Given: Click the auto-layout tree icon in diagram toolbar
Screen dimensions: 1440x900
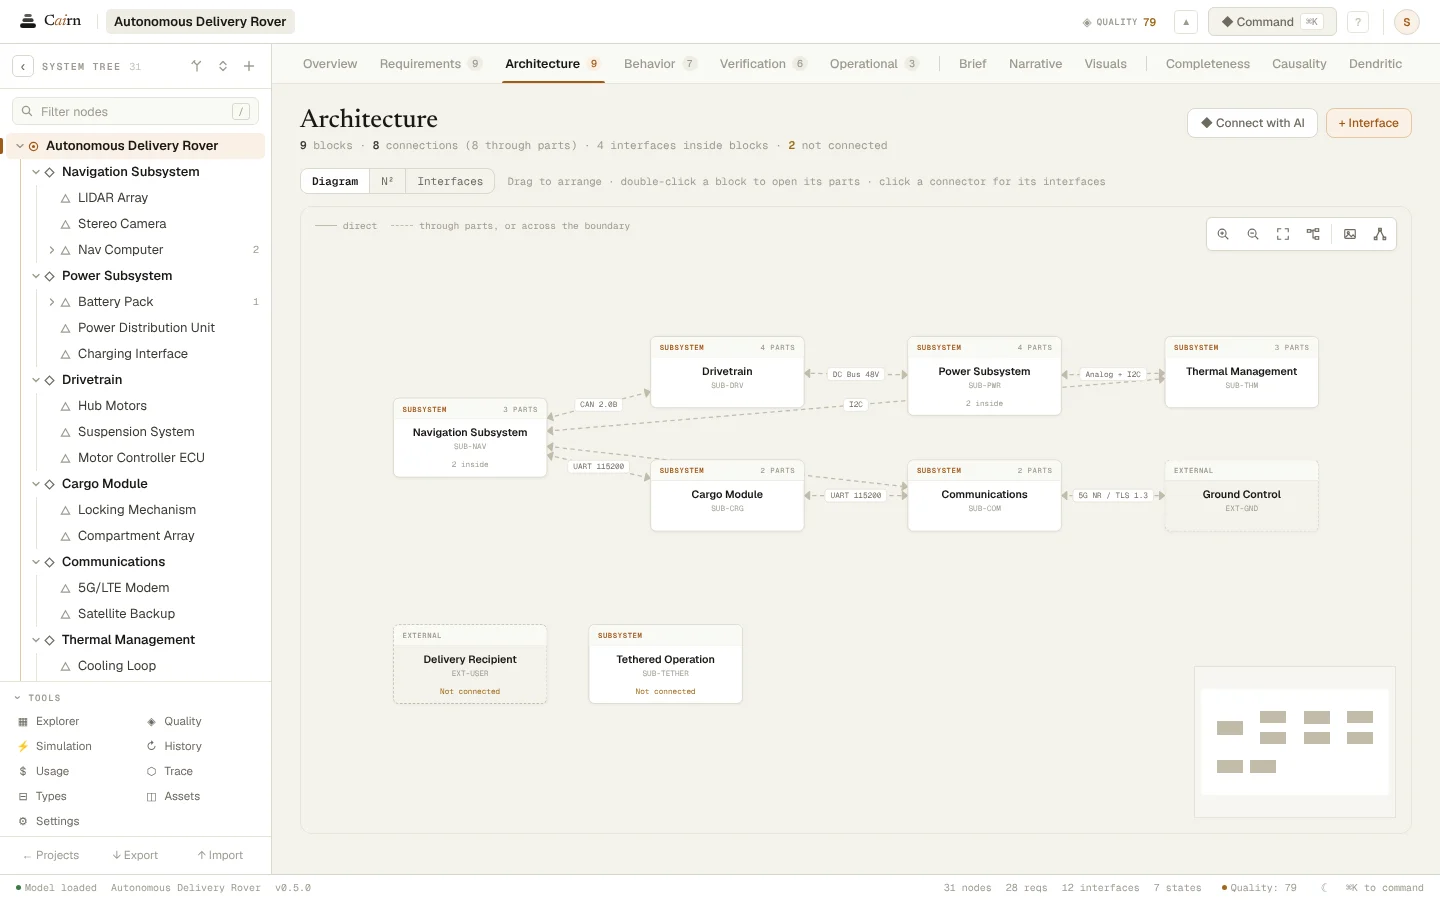Looking at the screenshot, I should click(x=1313, y=234).
